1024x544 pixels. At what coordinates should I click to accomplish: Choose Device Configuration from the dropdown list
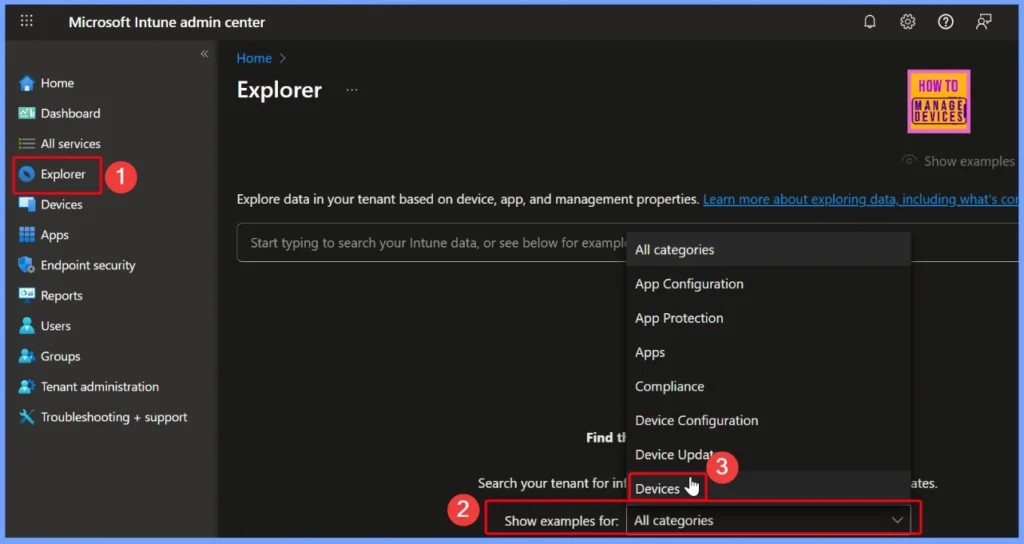[769, 420]
